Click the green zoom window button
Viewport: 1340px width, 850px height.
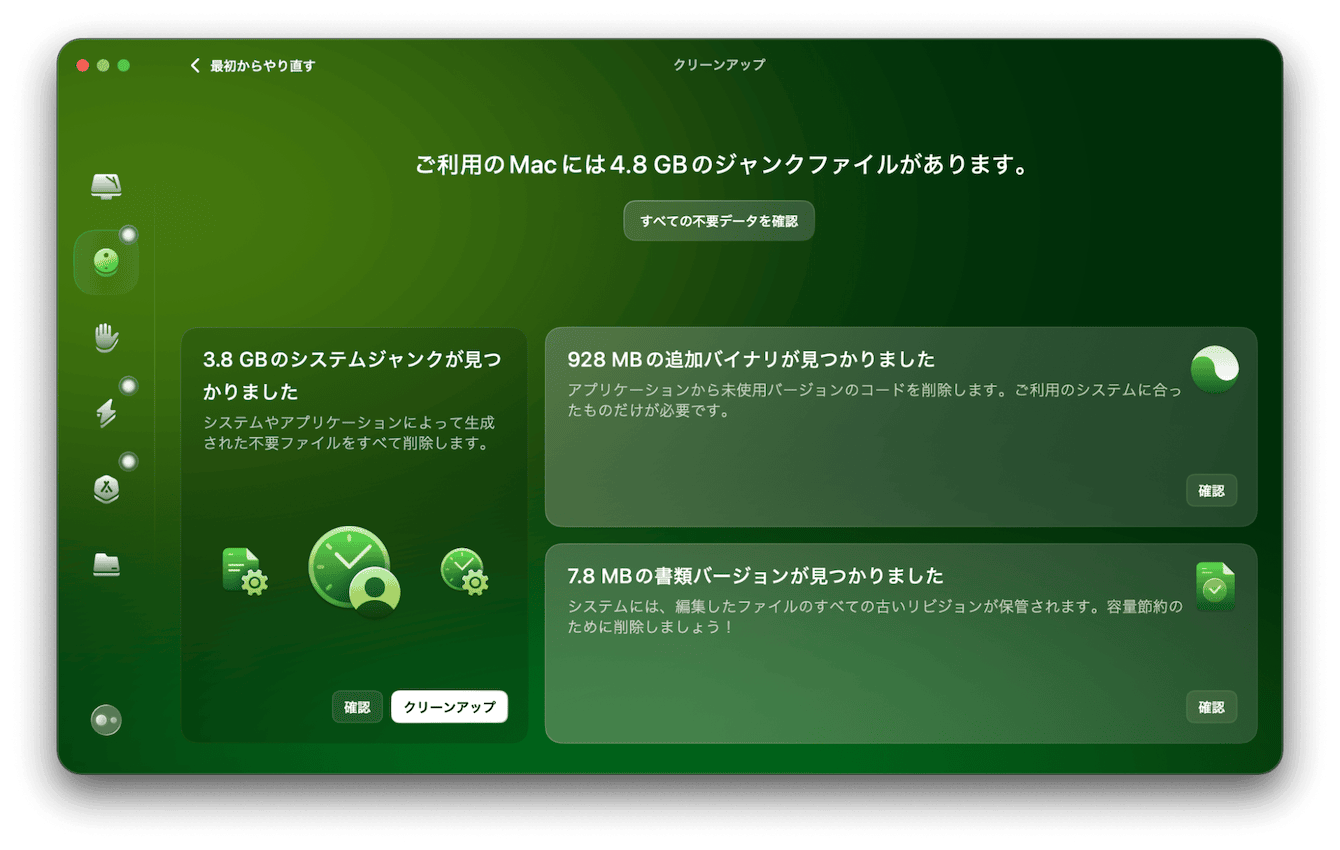[124, 66]
